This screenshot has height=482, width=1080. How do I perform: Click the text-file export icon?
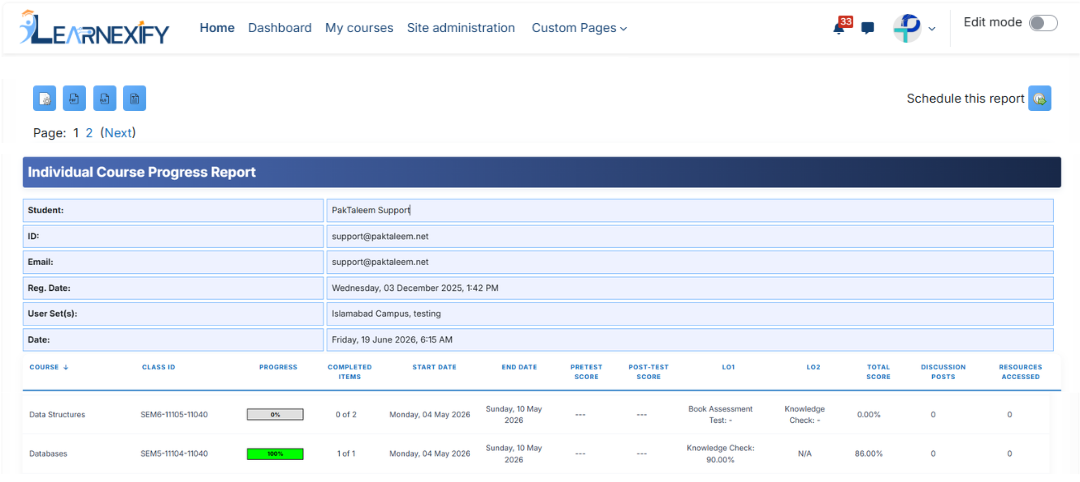click(134, 98)
